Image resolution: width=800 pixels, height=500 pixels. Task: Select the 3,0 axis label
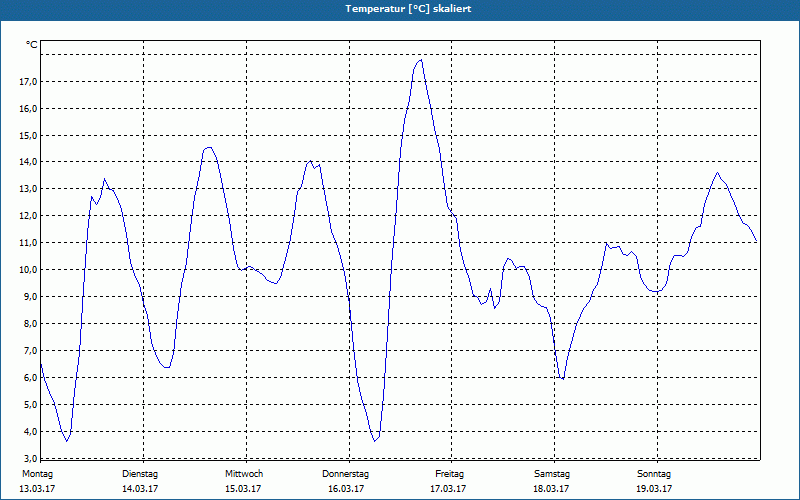tap(30, 458)
